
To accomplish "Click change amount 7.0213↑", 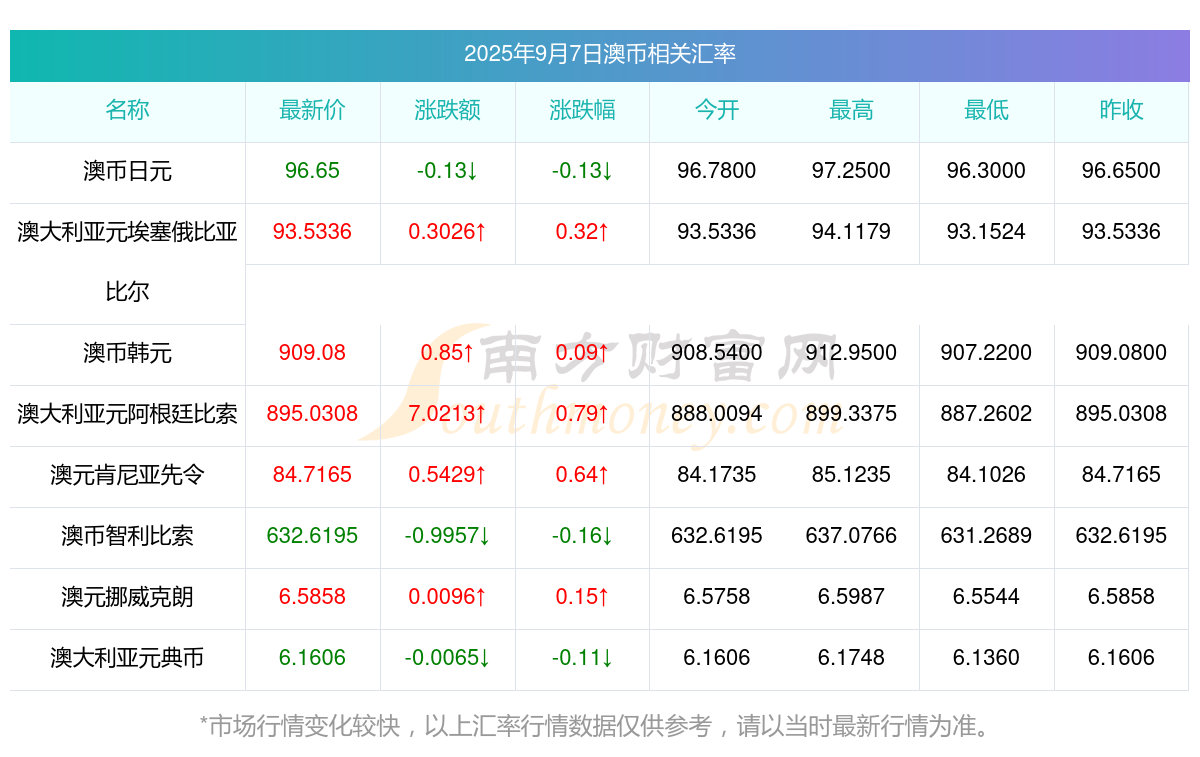I will point(447,413).
